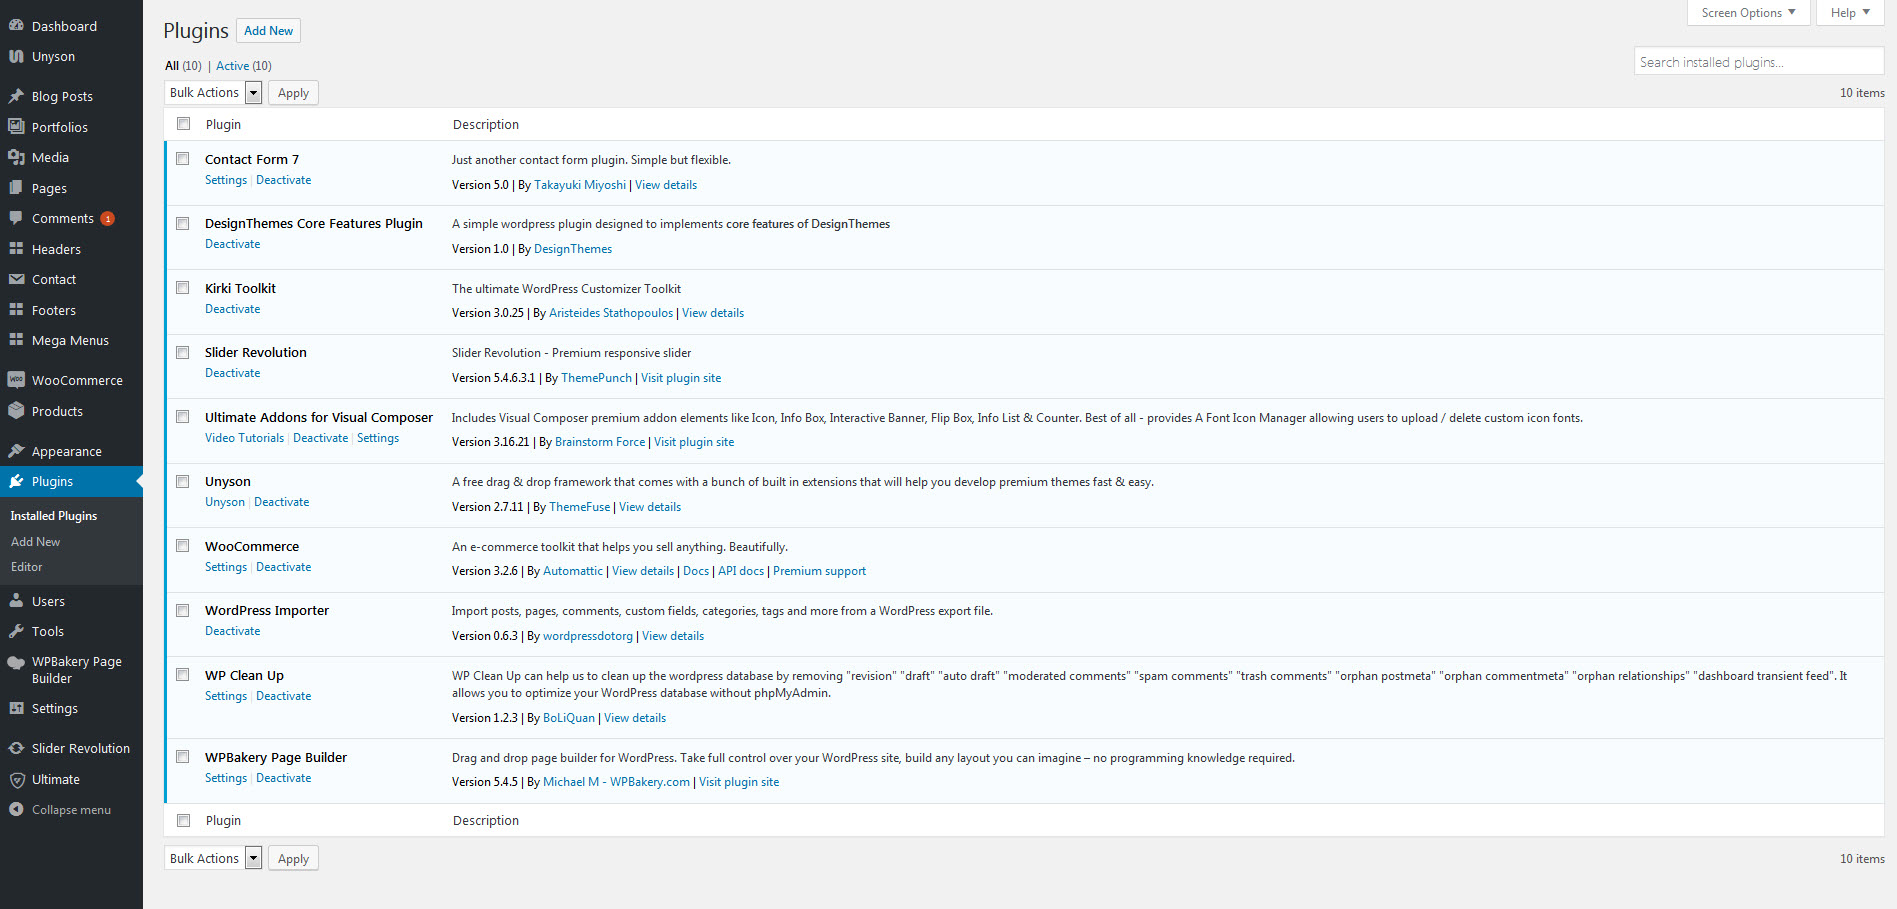1897x909 pixels.
Task: Check the Contact Form 7 checkbox
Action: point(183,159)
